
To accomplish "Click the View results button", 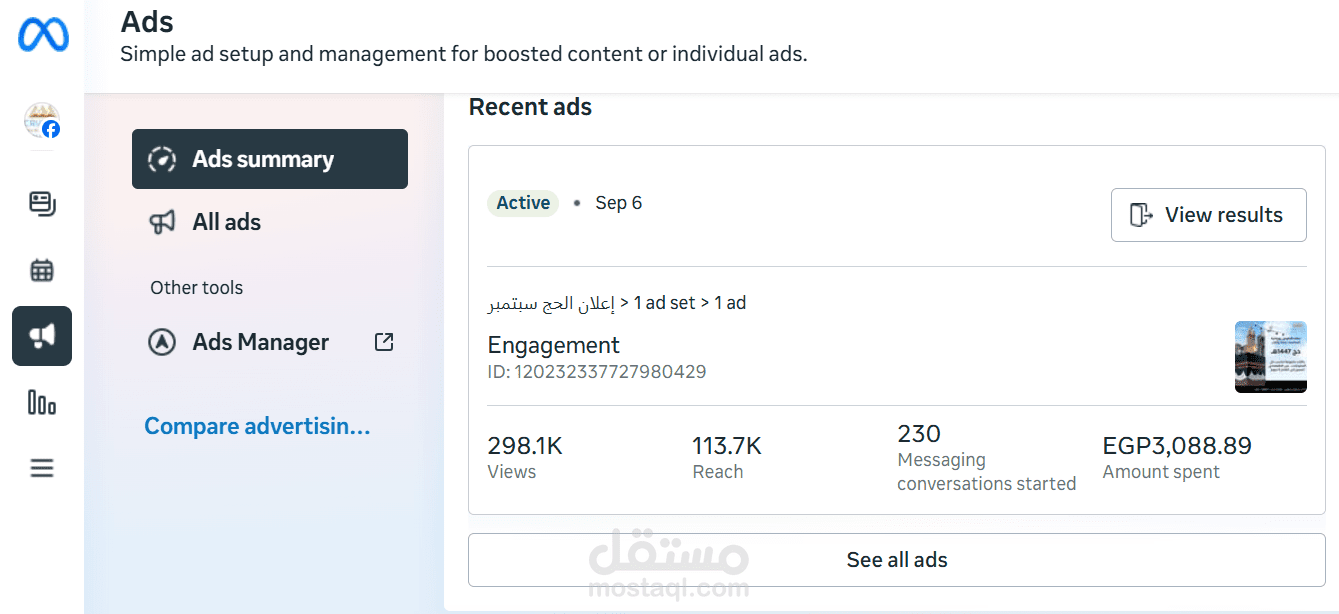I will tap(1208, 214).
